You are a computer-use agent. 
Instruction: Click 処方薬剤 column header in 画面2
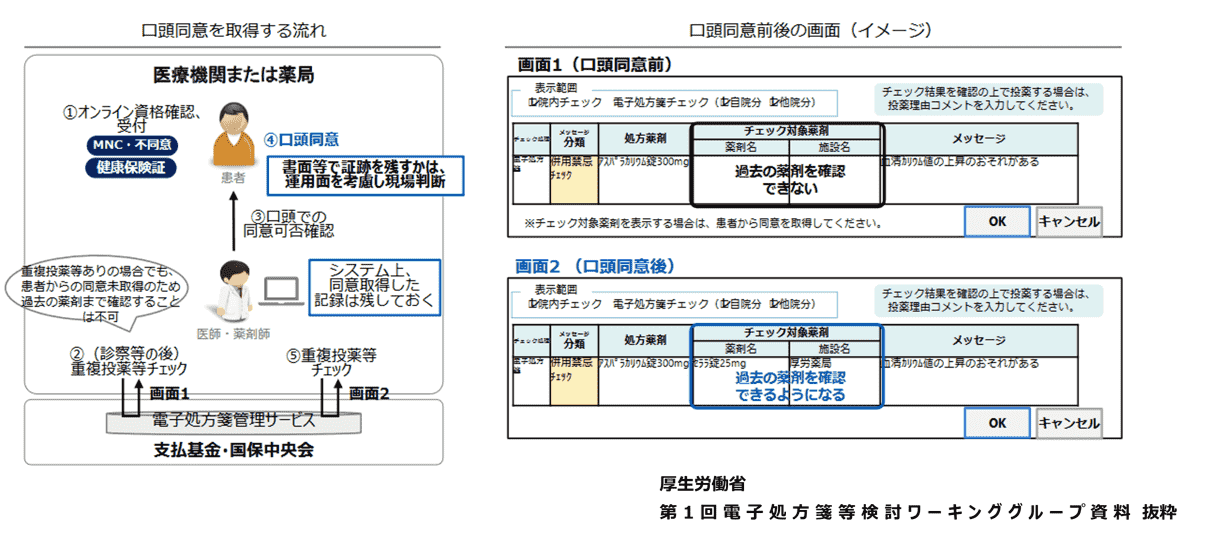coord(644,341)
